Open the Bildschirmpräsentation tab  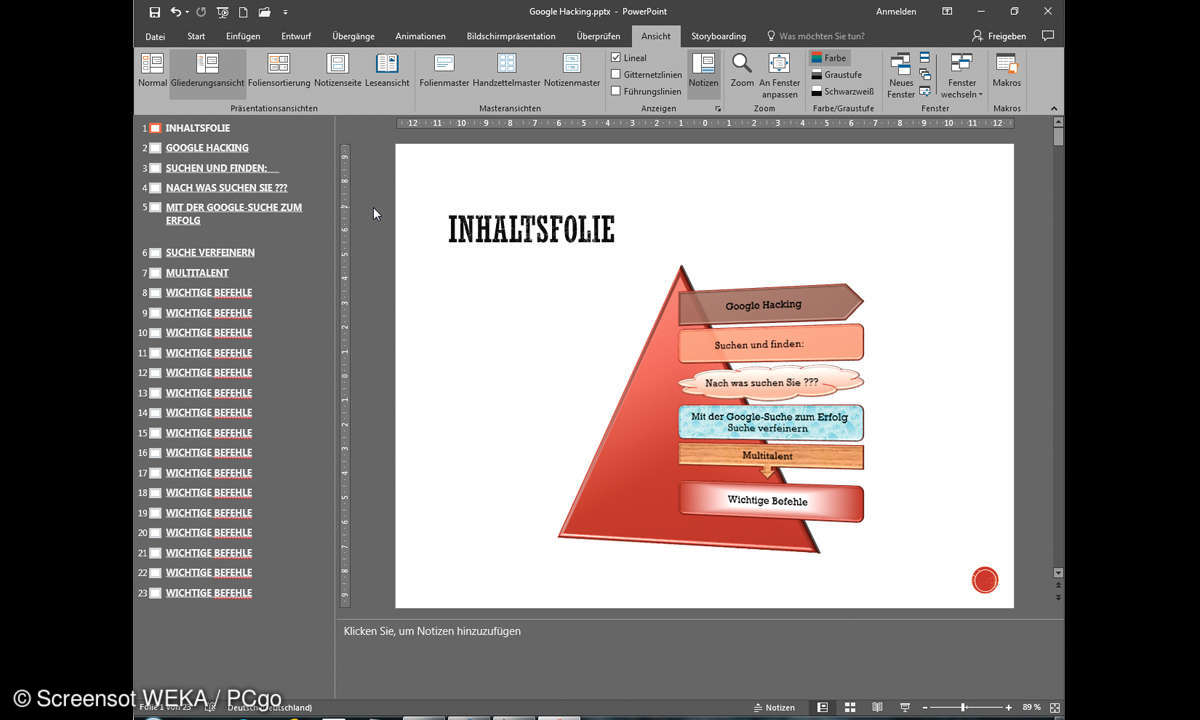(511, 36)
